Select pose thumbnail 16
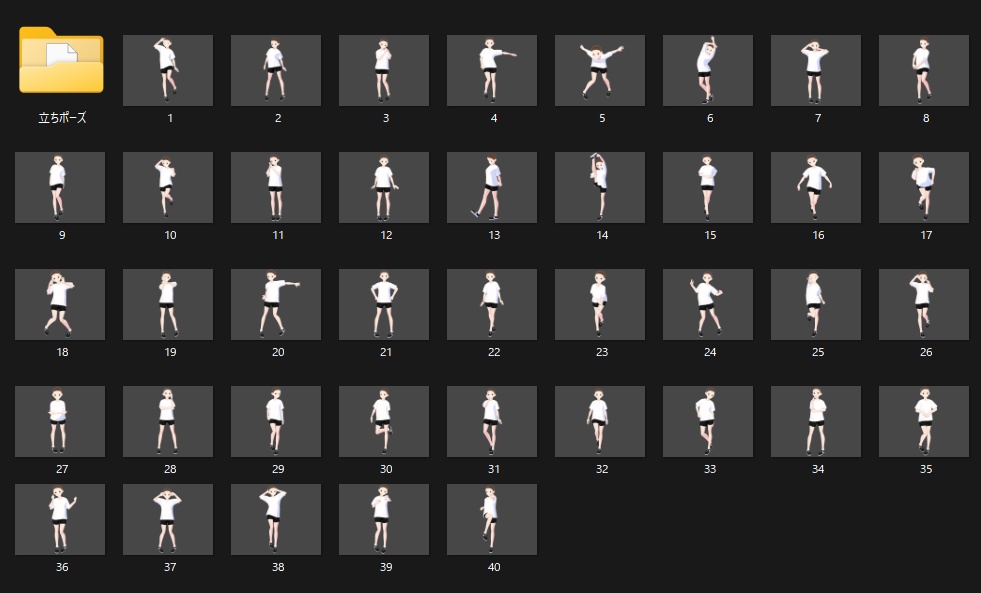Viewport: 981px width, 593px height. point(816,187)
